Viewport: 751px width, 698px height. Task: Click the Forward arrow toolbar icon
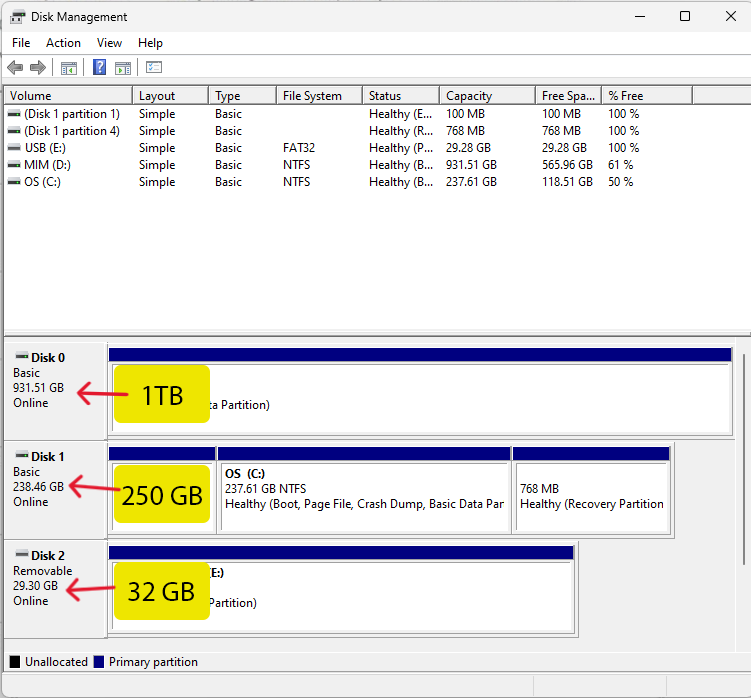(38, 68)
